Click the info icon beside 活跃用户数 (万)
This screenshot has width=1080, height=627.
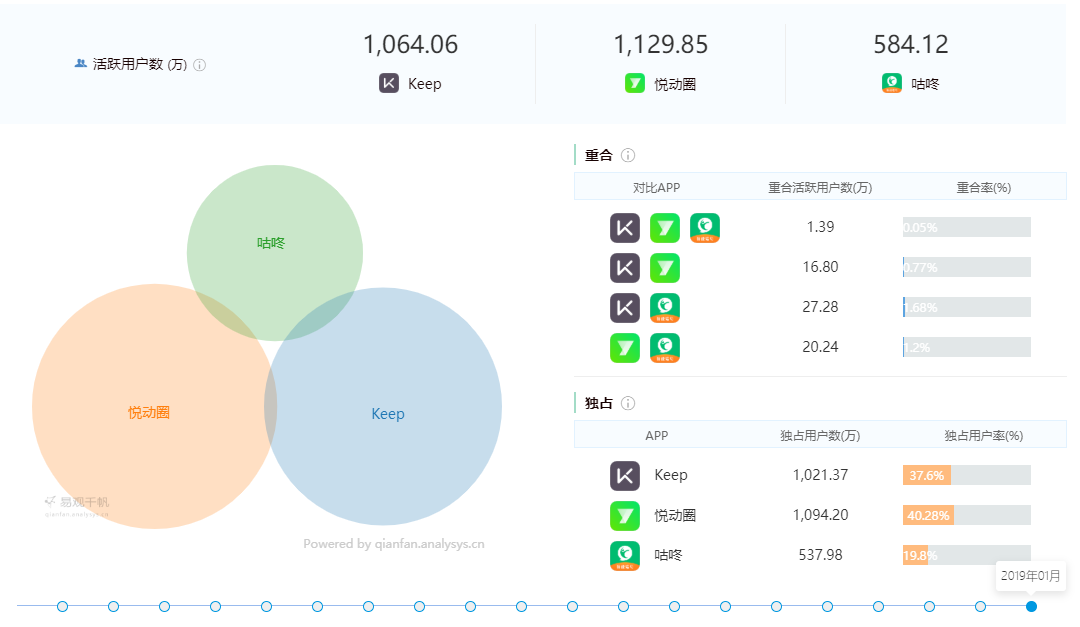click(200, 65)
